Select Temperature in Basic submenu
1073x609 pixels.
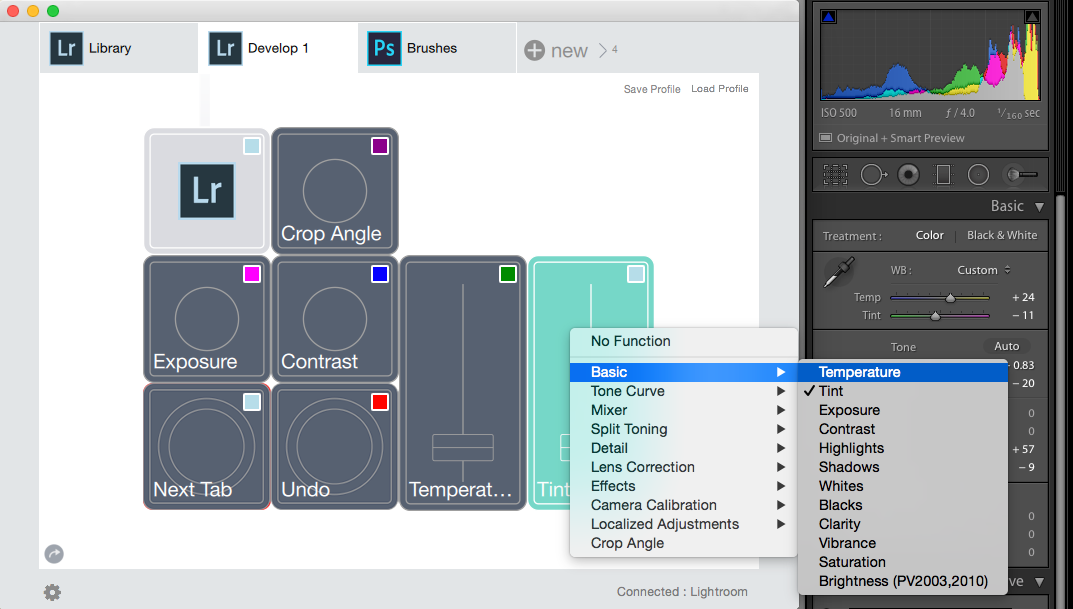coord(903,372)
